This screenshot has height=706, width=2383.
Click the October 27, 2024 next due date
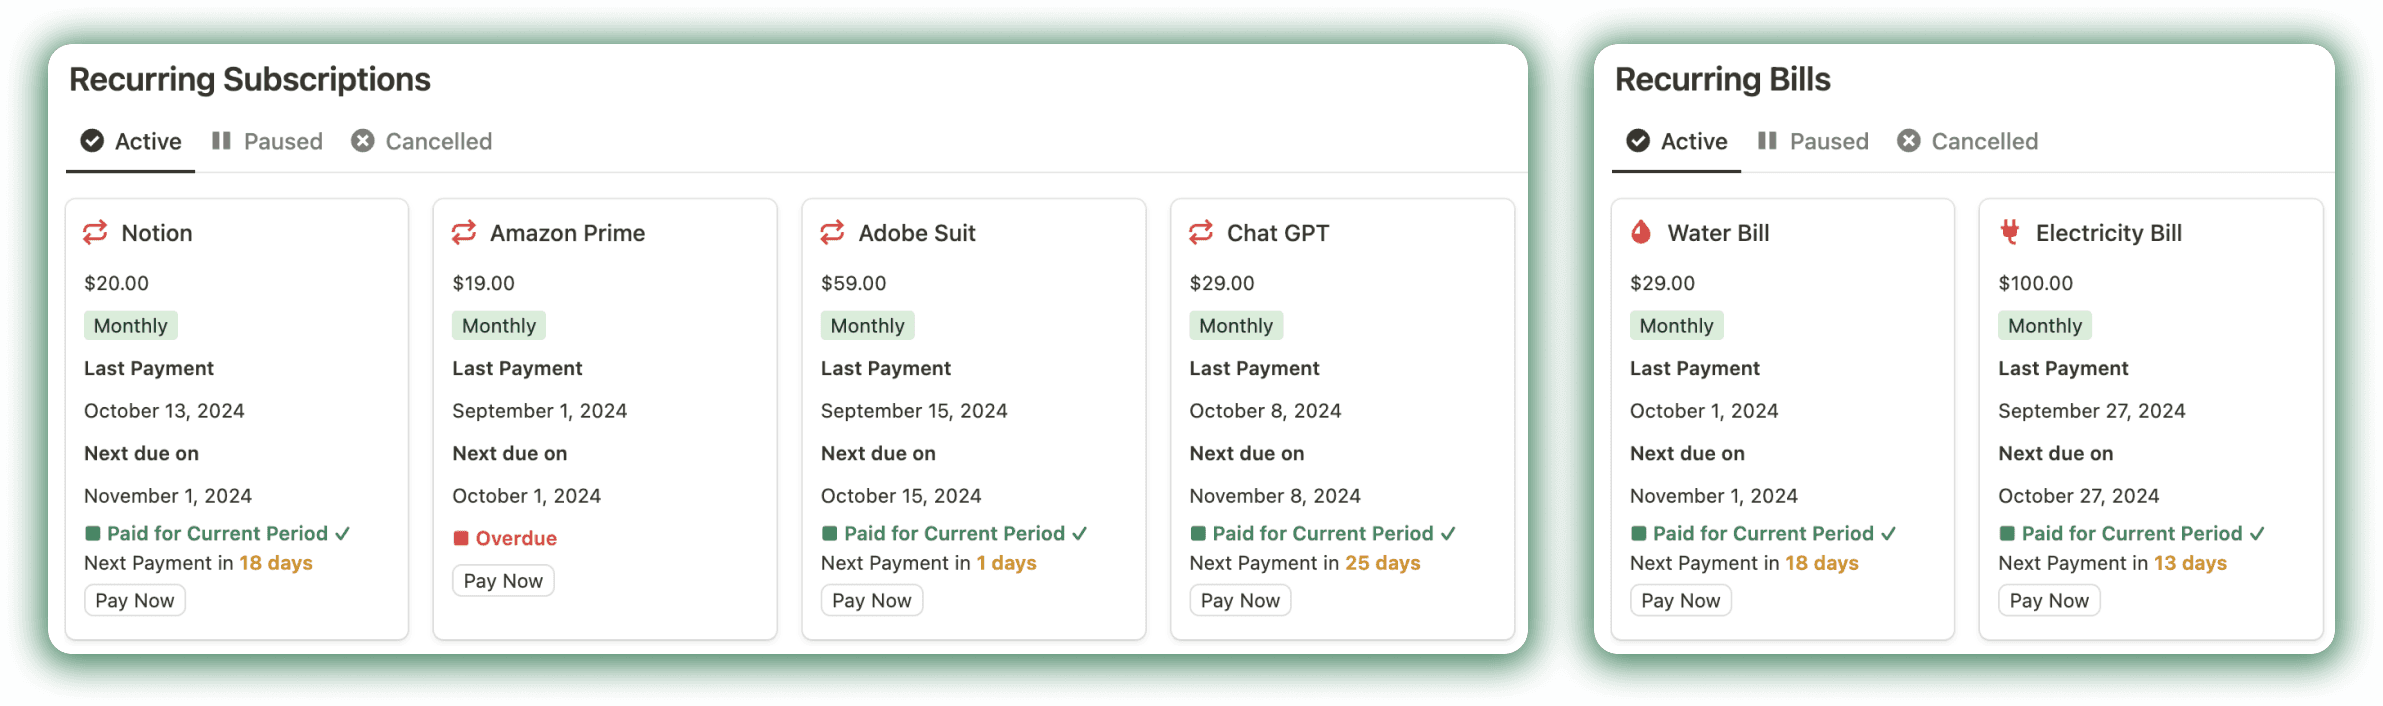click(2079, 496)
